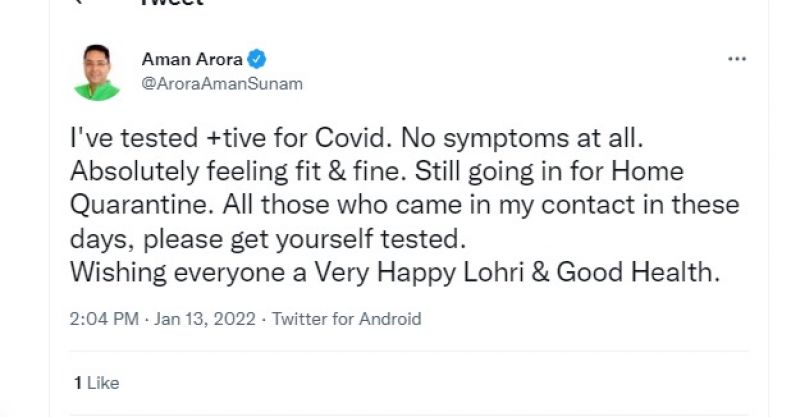Viewport: 800px width, 417px height.
Task: Click the blue verified badge
Action: pyautogui.click(x=258, y=59)
